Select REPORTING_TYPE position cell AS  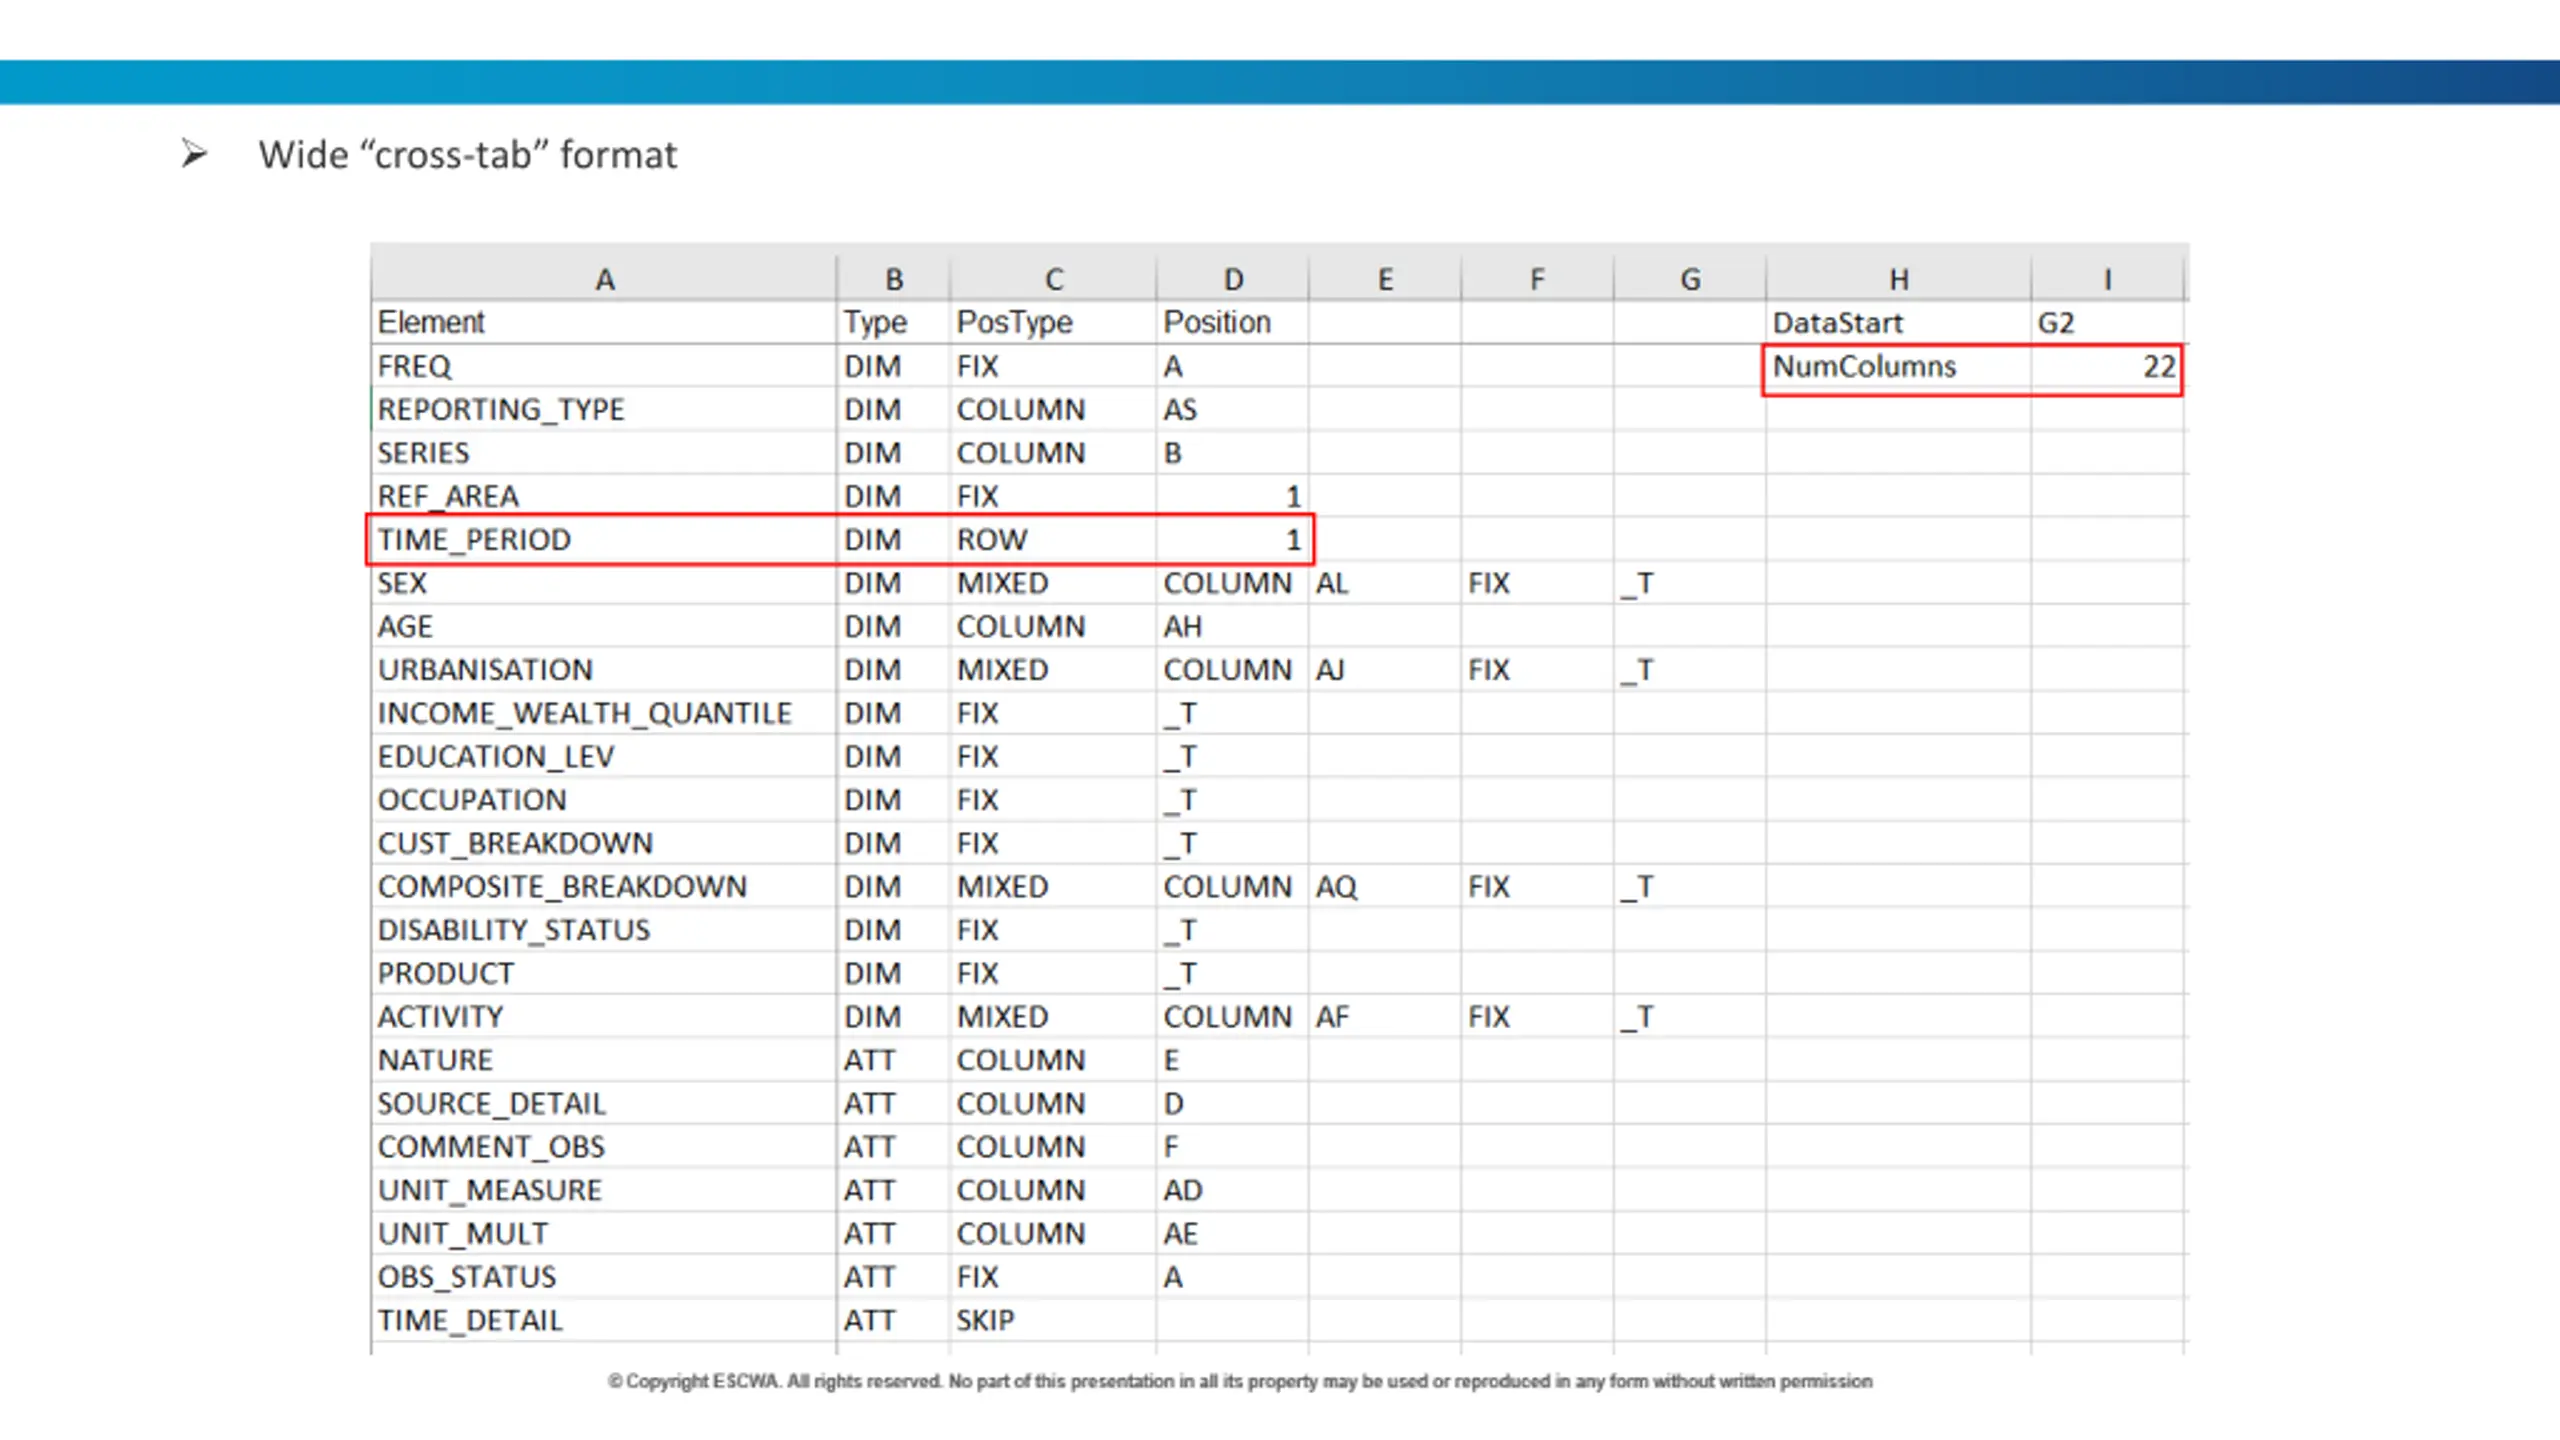[1233, 410]
